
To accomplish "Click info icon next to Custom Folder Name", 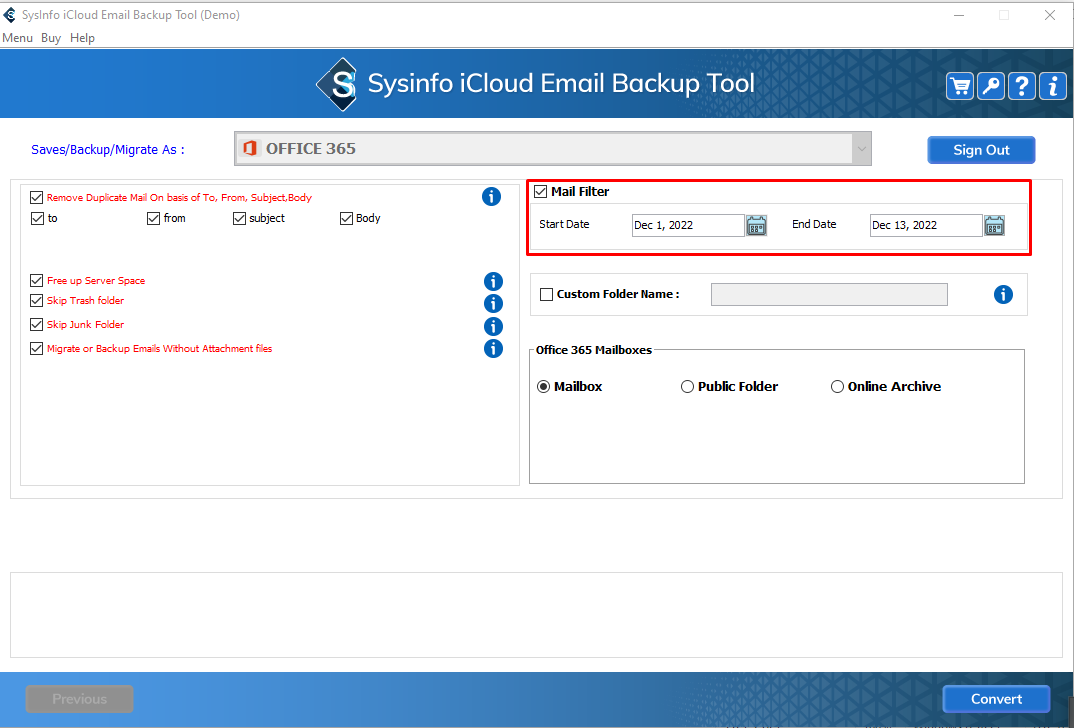I will point(1003,295).
